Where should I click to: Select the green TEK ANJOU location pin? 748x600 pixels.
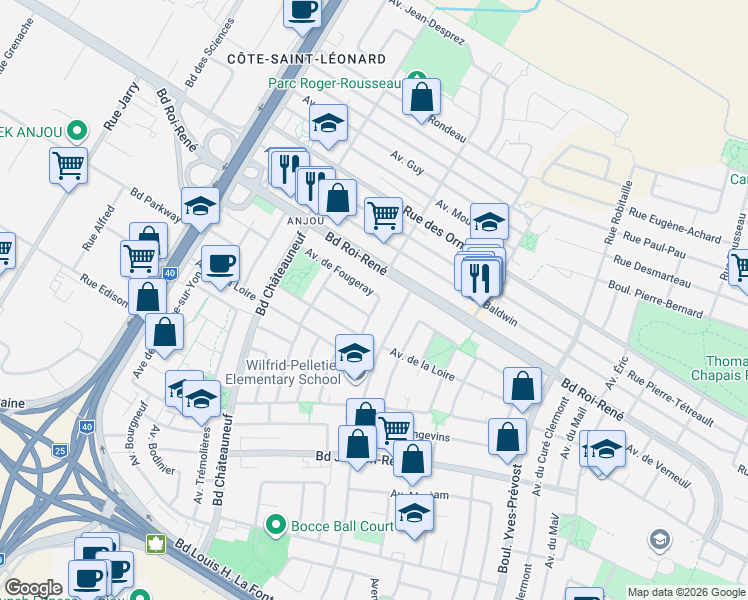tap(77, 131)
